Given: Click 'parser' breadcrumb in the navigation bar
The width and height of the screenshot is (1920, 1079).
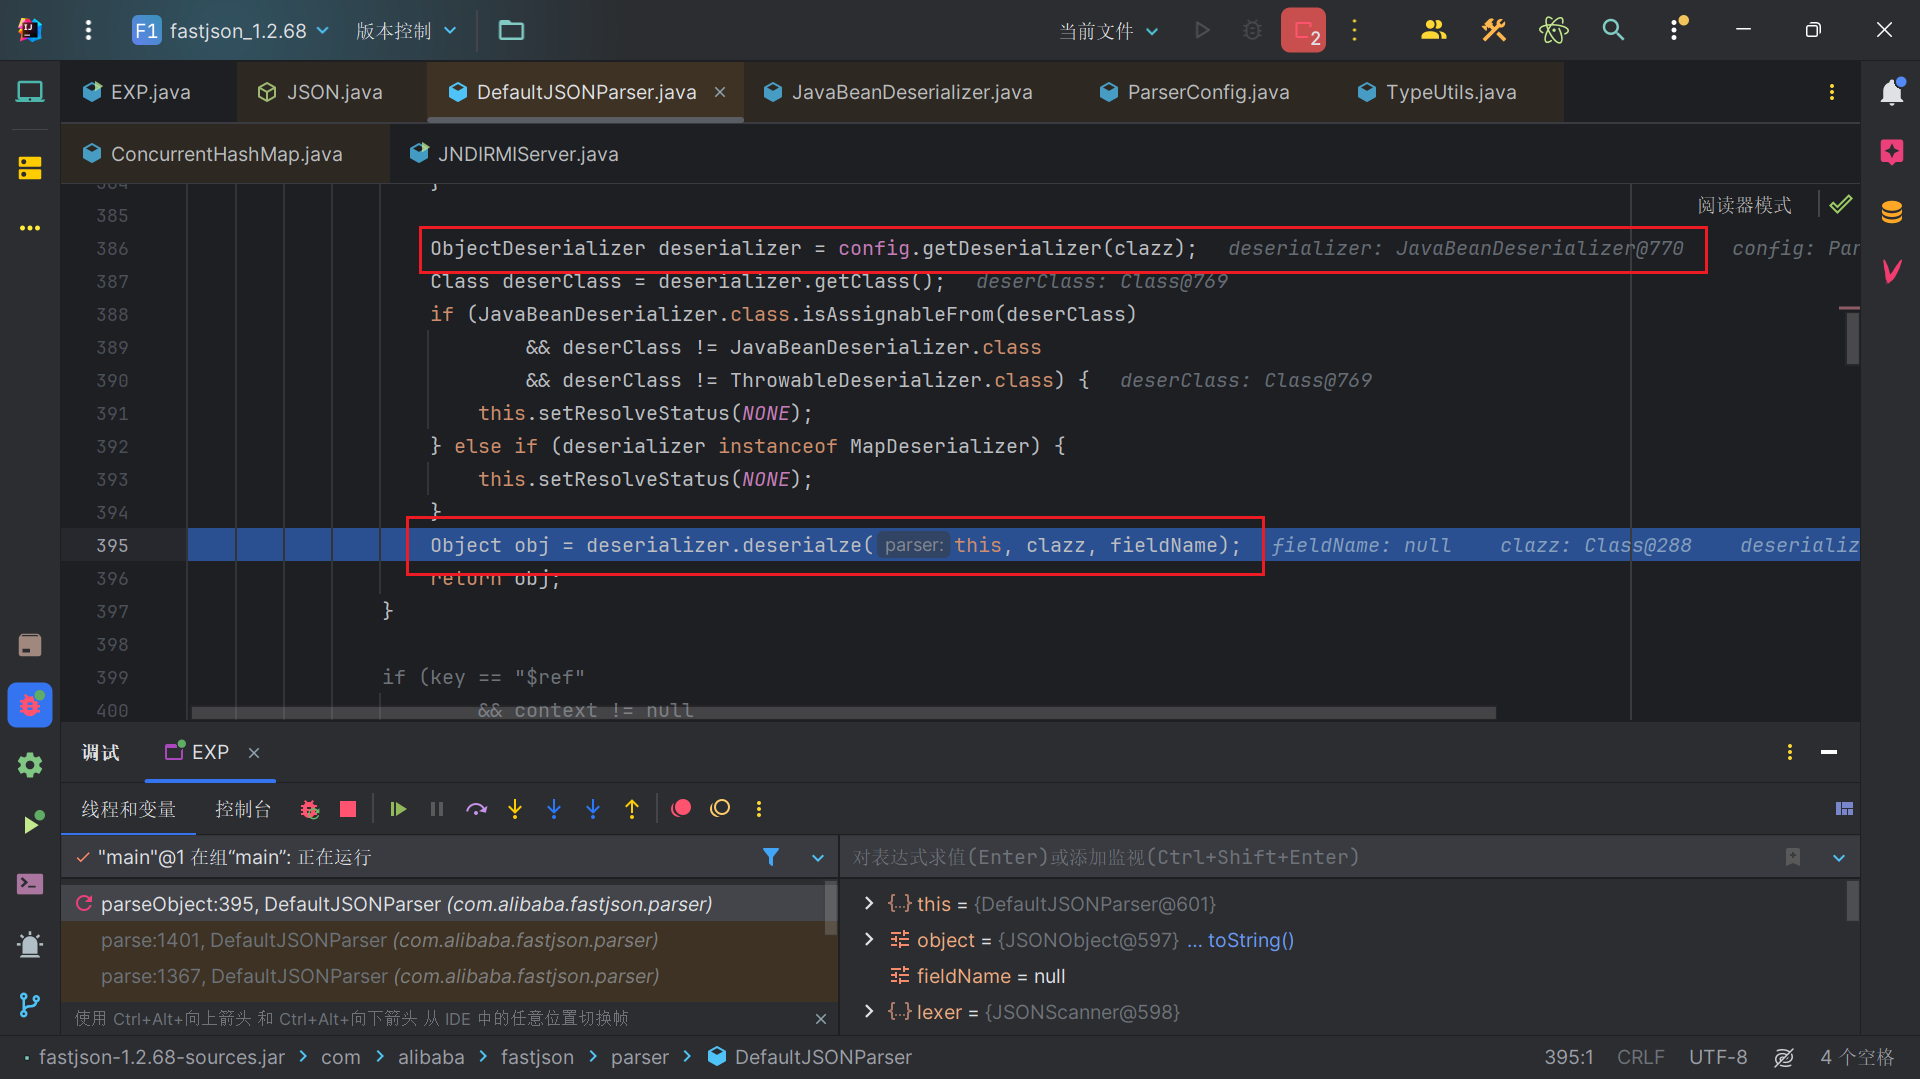Looking at the screenshot, I should [640, 1057].
